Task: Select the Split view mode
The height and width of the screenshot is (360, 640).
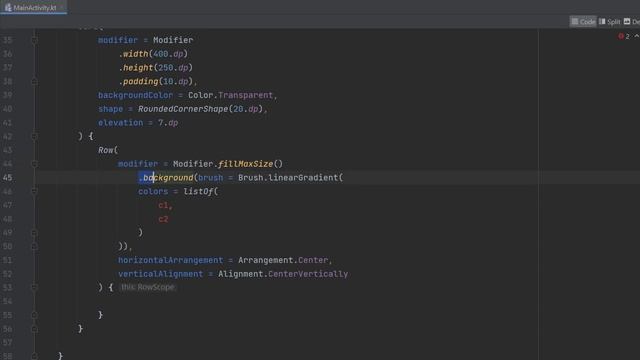Action: coord(609,22)
